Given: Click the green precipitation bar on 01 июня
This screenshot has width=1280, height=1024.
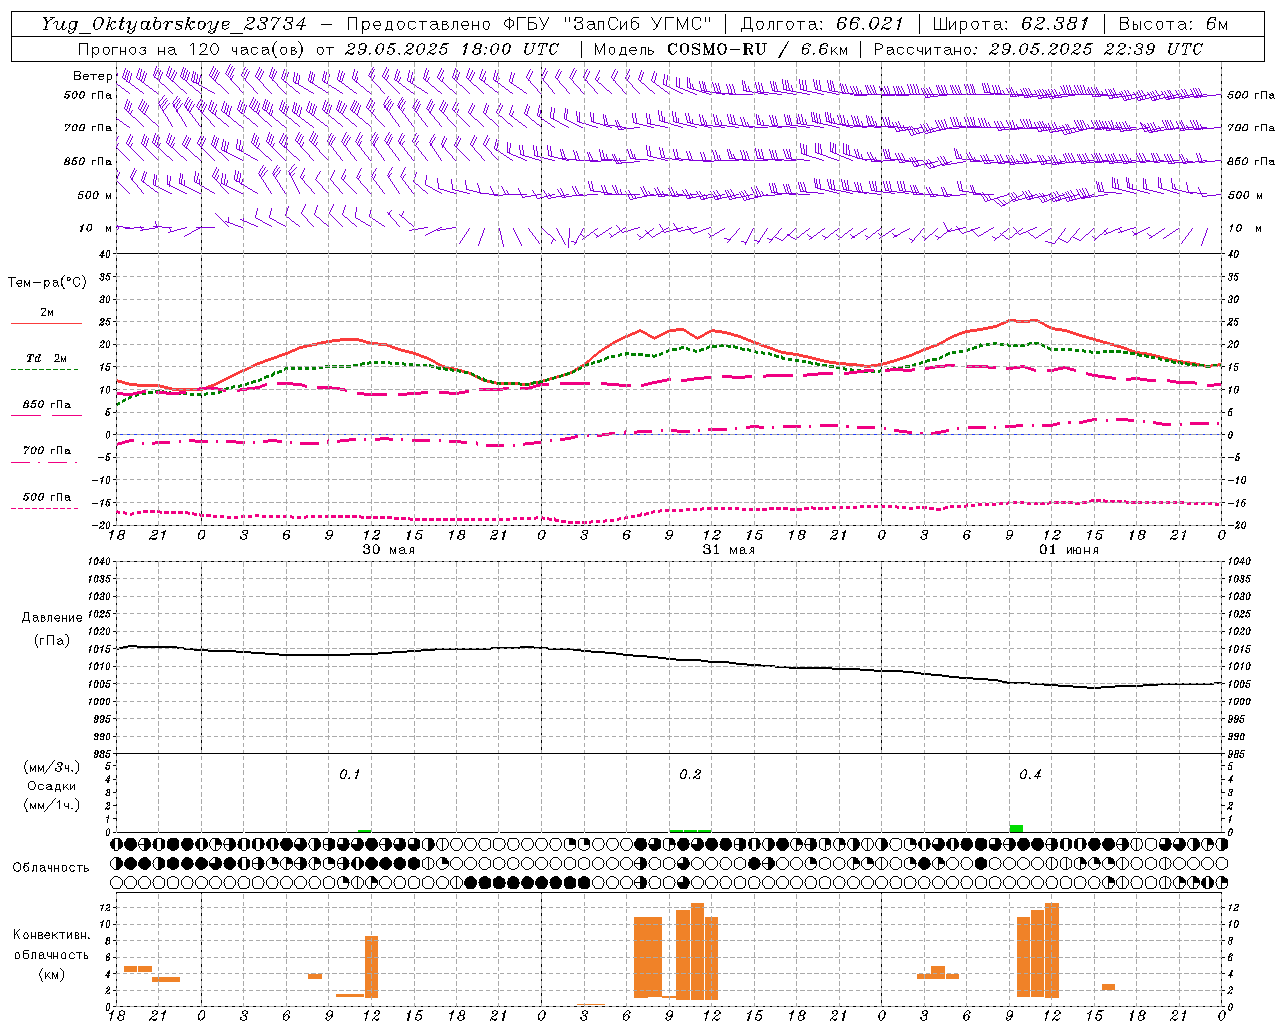Looking at the screenshot, I should [1016, 828].
